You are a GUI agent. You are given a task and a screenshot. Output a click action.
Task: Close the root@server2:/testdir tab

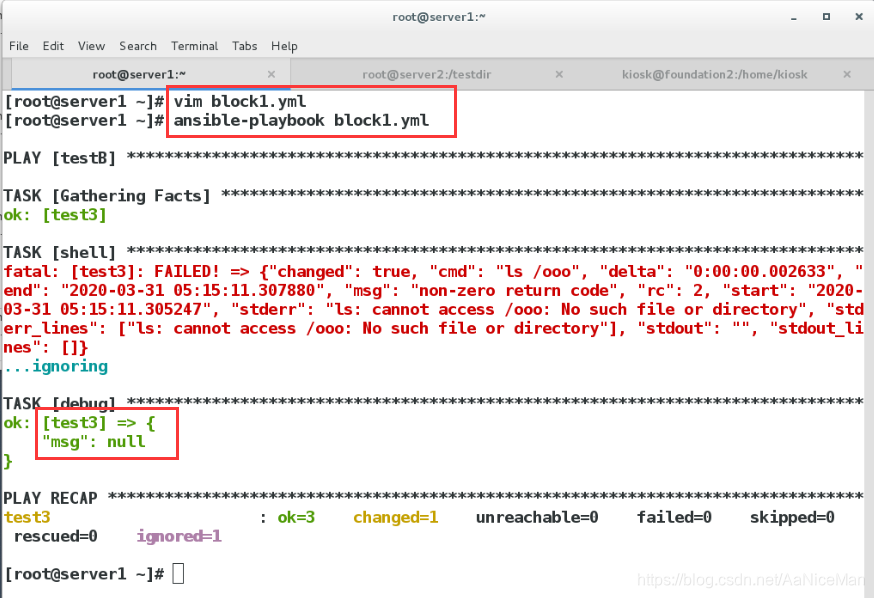(559, 74)
